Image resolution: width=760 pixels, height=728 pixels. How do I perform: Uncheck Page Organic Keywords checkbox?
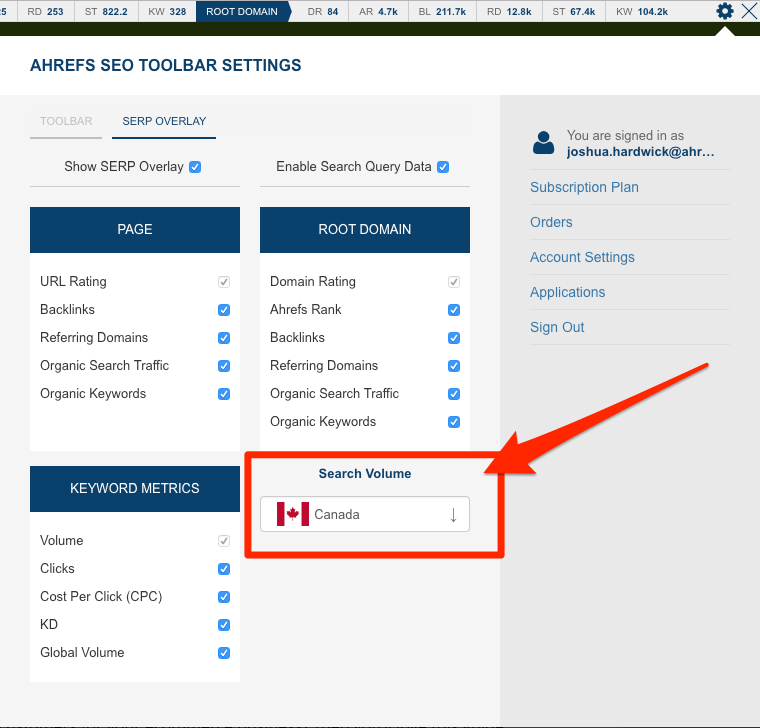[224, 394]
